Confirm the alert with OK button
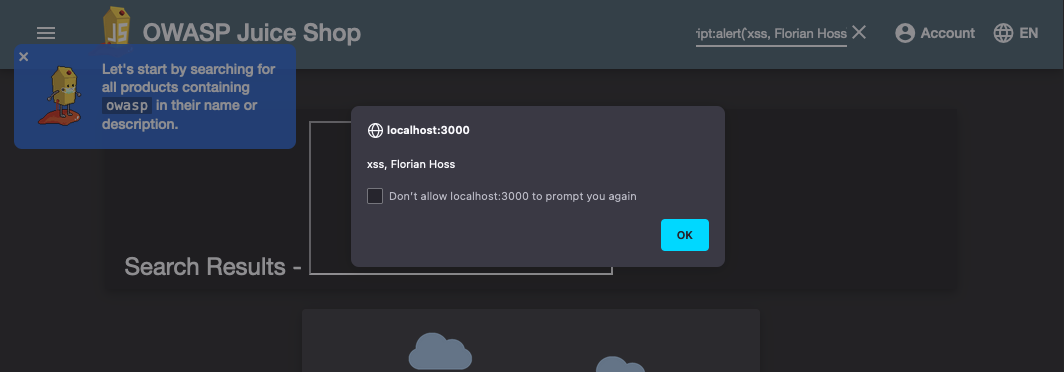 [x=685, y=235]
